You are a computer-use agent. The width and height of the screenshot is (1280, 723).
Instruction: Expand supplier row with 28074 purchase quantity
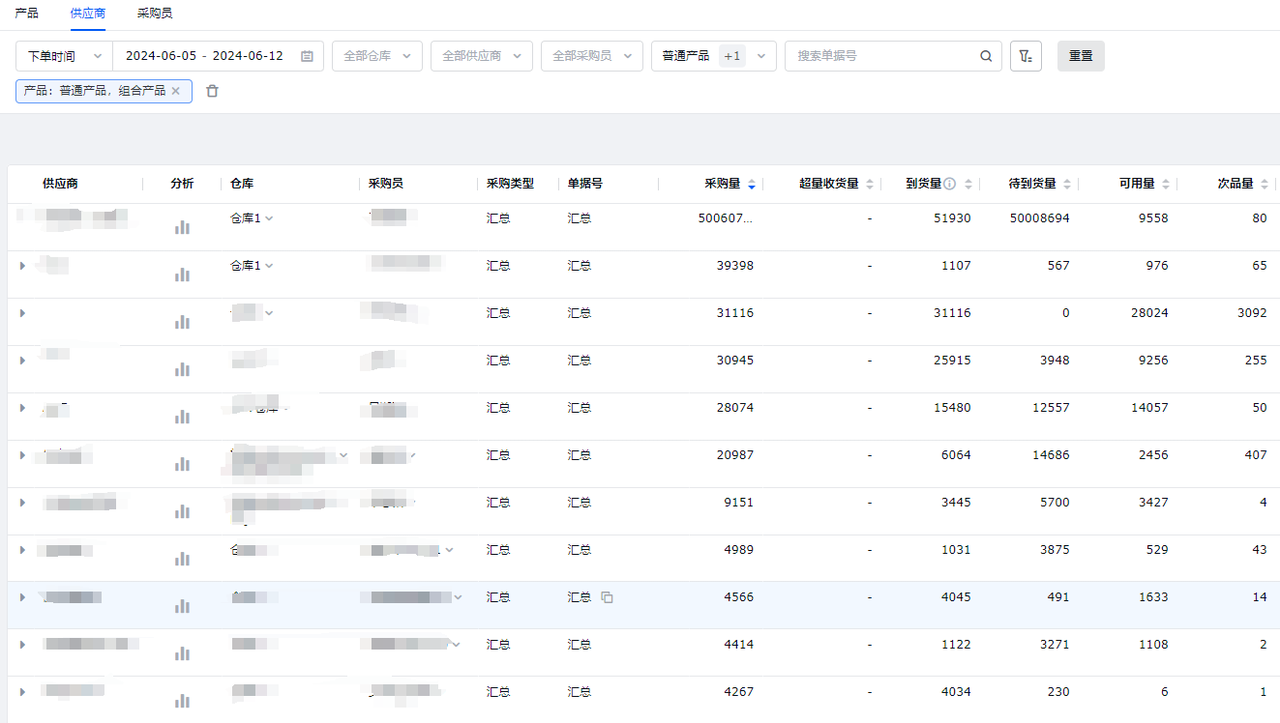click(x=22, y=408)
